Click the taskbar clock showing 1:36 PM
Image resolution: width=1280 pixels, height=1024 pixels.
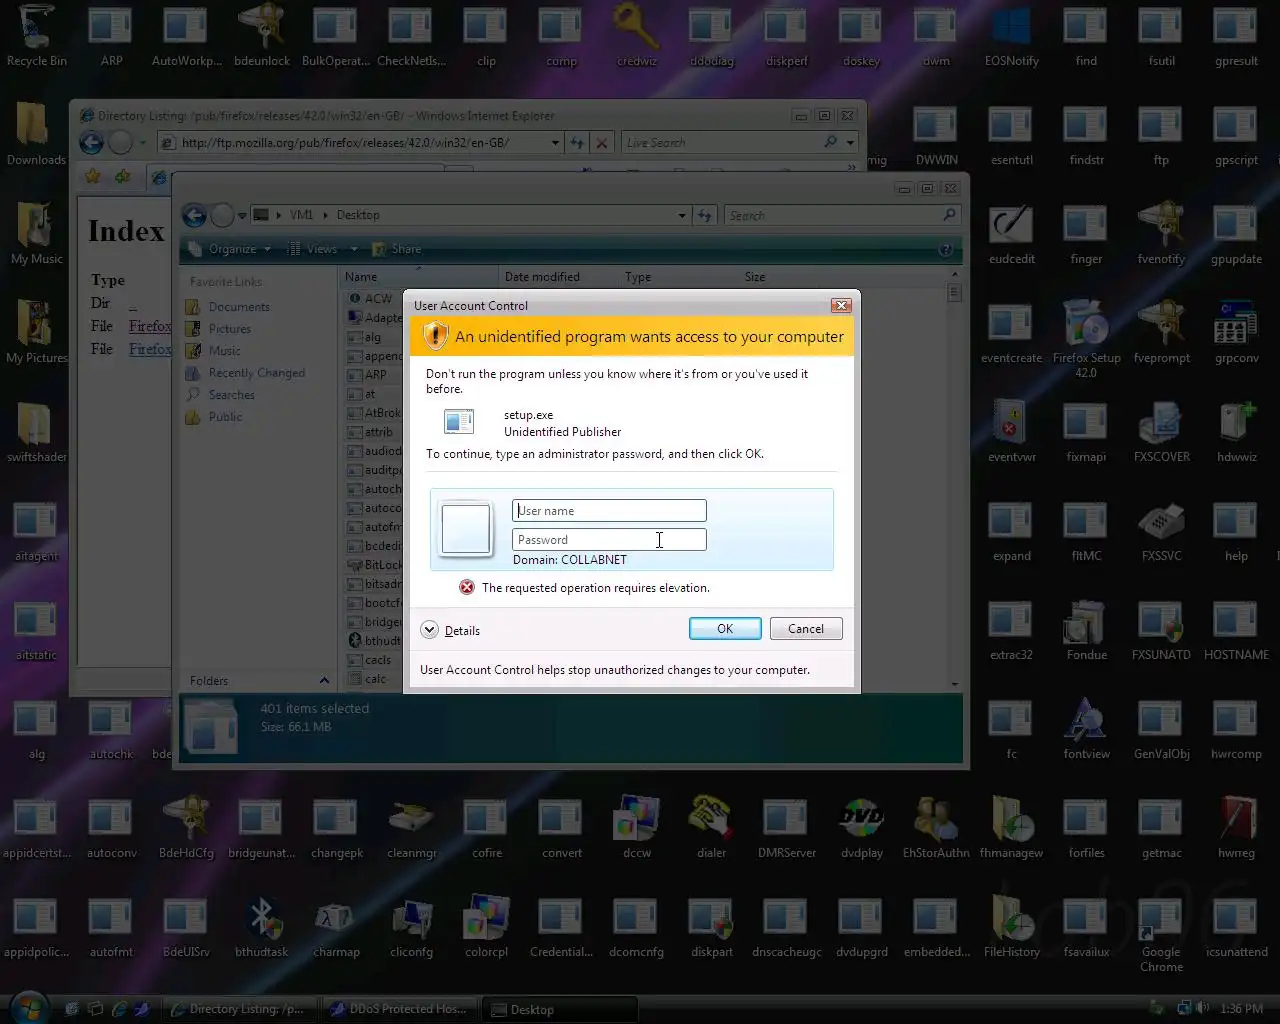click(1242, 1009)
